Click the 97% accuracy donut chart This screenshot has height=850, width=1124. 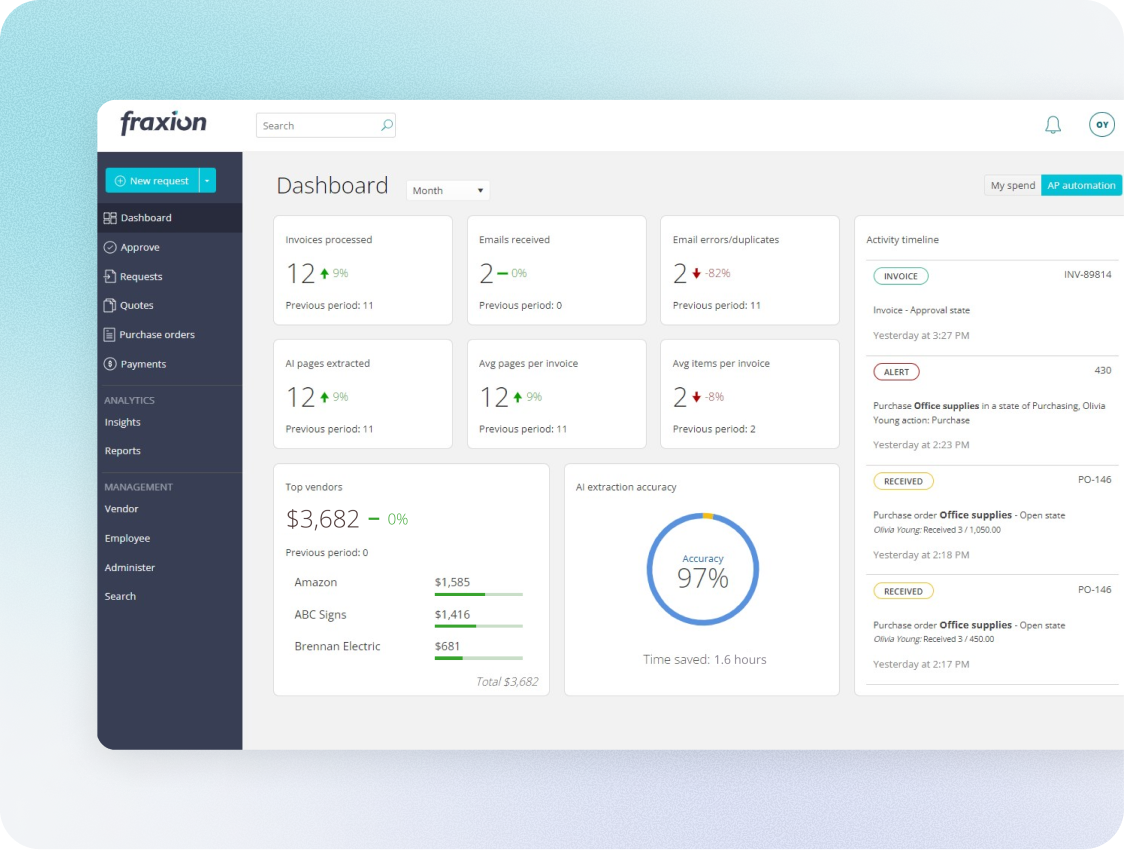702,569
